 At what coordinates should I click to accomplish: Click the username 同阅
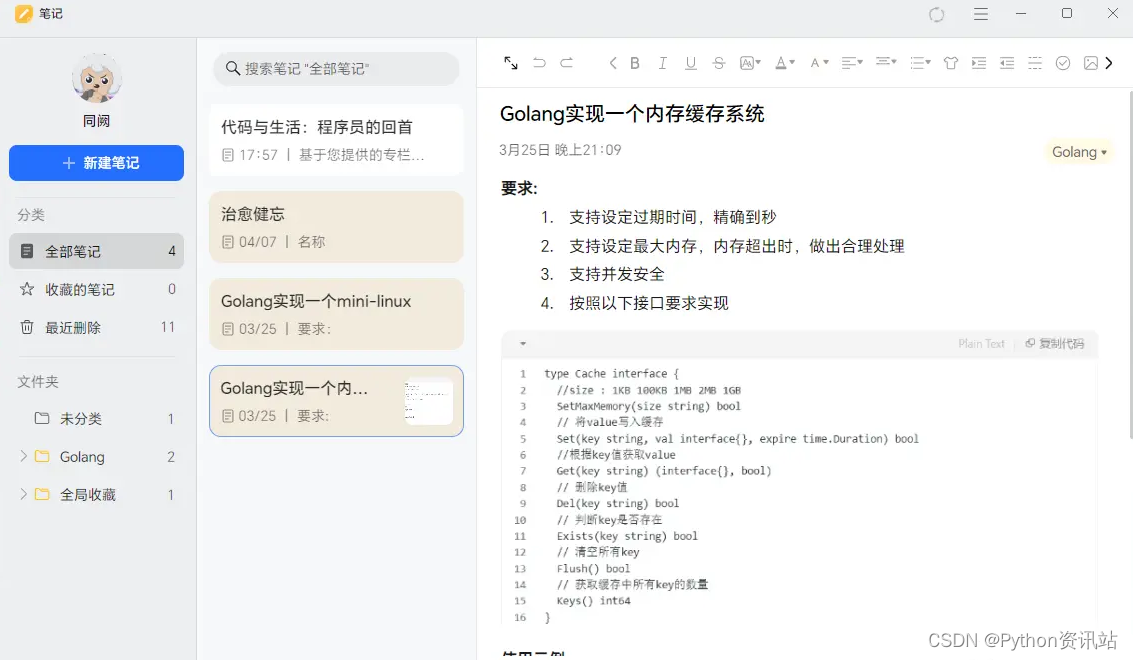pos(96,121)
